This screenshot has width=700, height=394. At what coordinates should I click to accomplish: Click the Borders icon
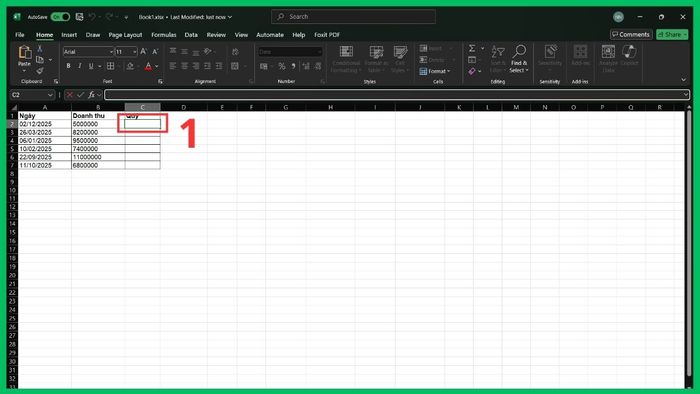(111, 66)
